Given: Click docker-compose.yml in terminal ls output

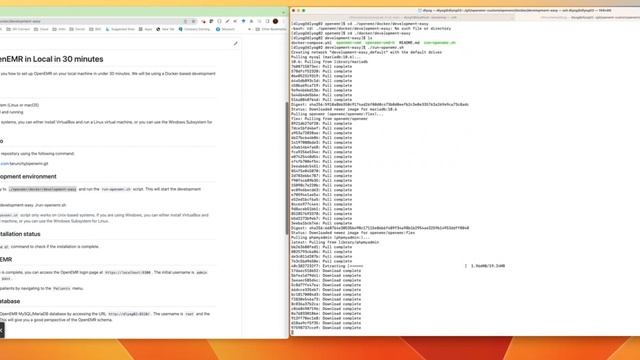Looking at the screenshot, I should coord(311,43).
